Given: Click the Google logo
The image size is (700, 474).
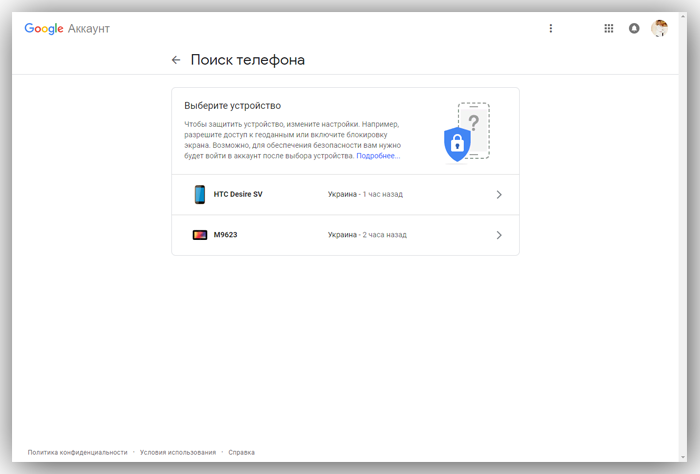Looking at the screenshot, I should [44, 29].
